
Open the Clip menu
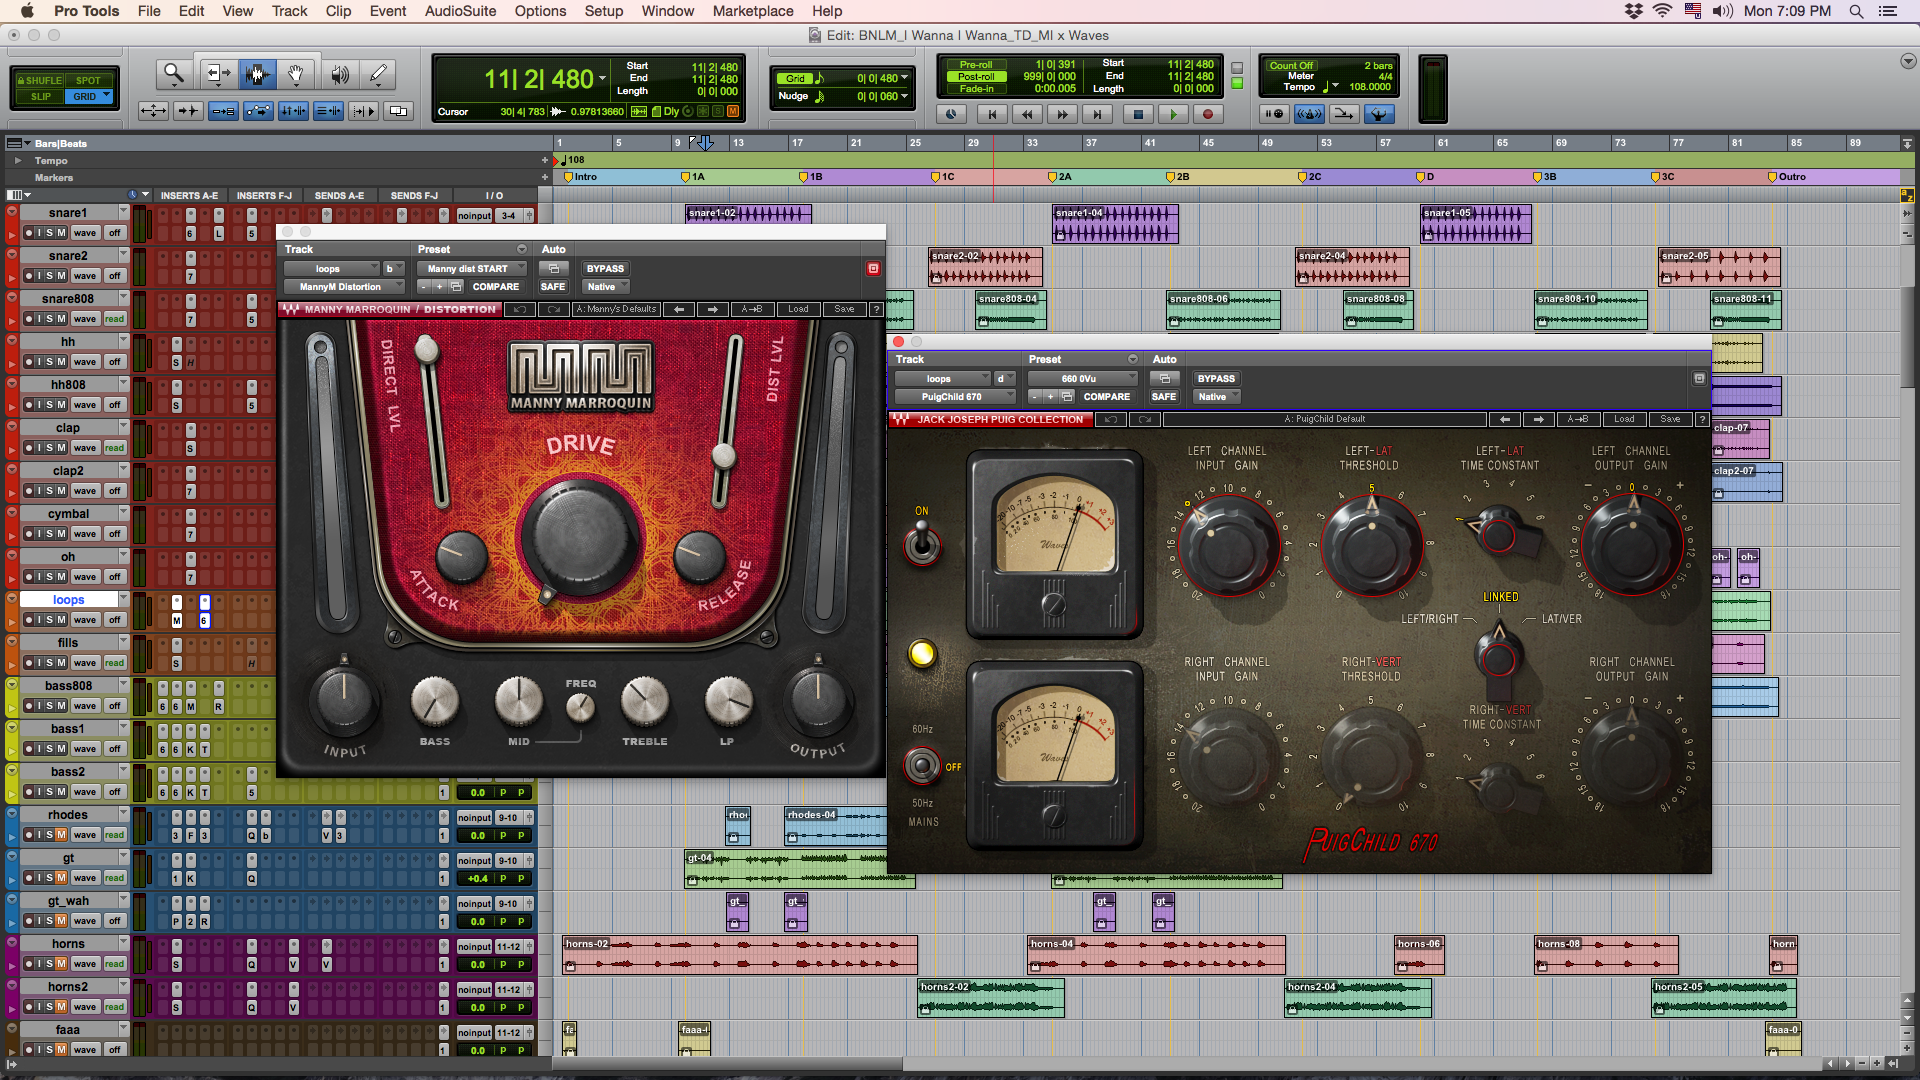tap(338, 11)
